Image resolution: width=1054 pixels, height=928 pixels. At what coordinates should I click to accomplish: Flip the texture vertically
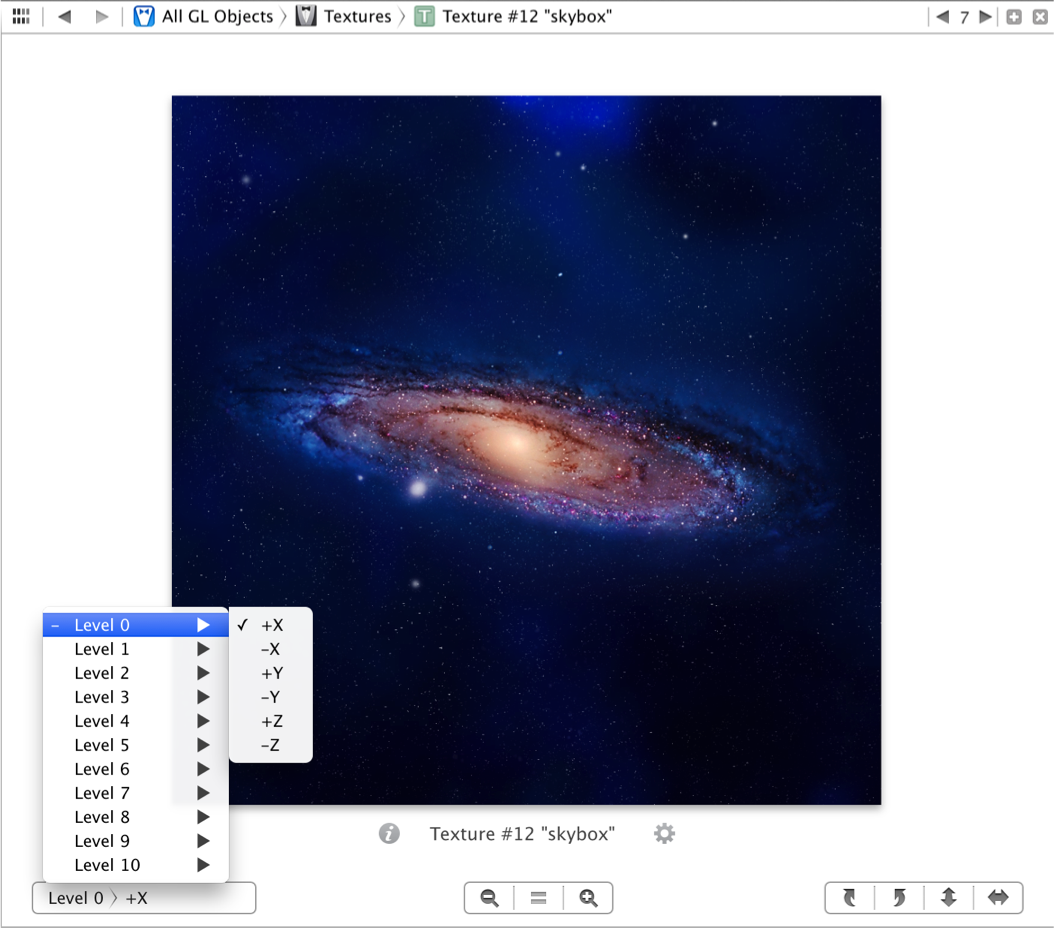tap(948, 898)
